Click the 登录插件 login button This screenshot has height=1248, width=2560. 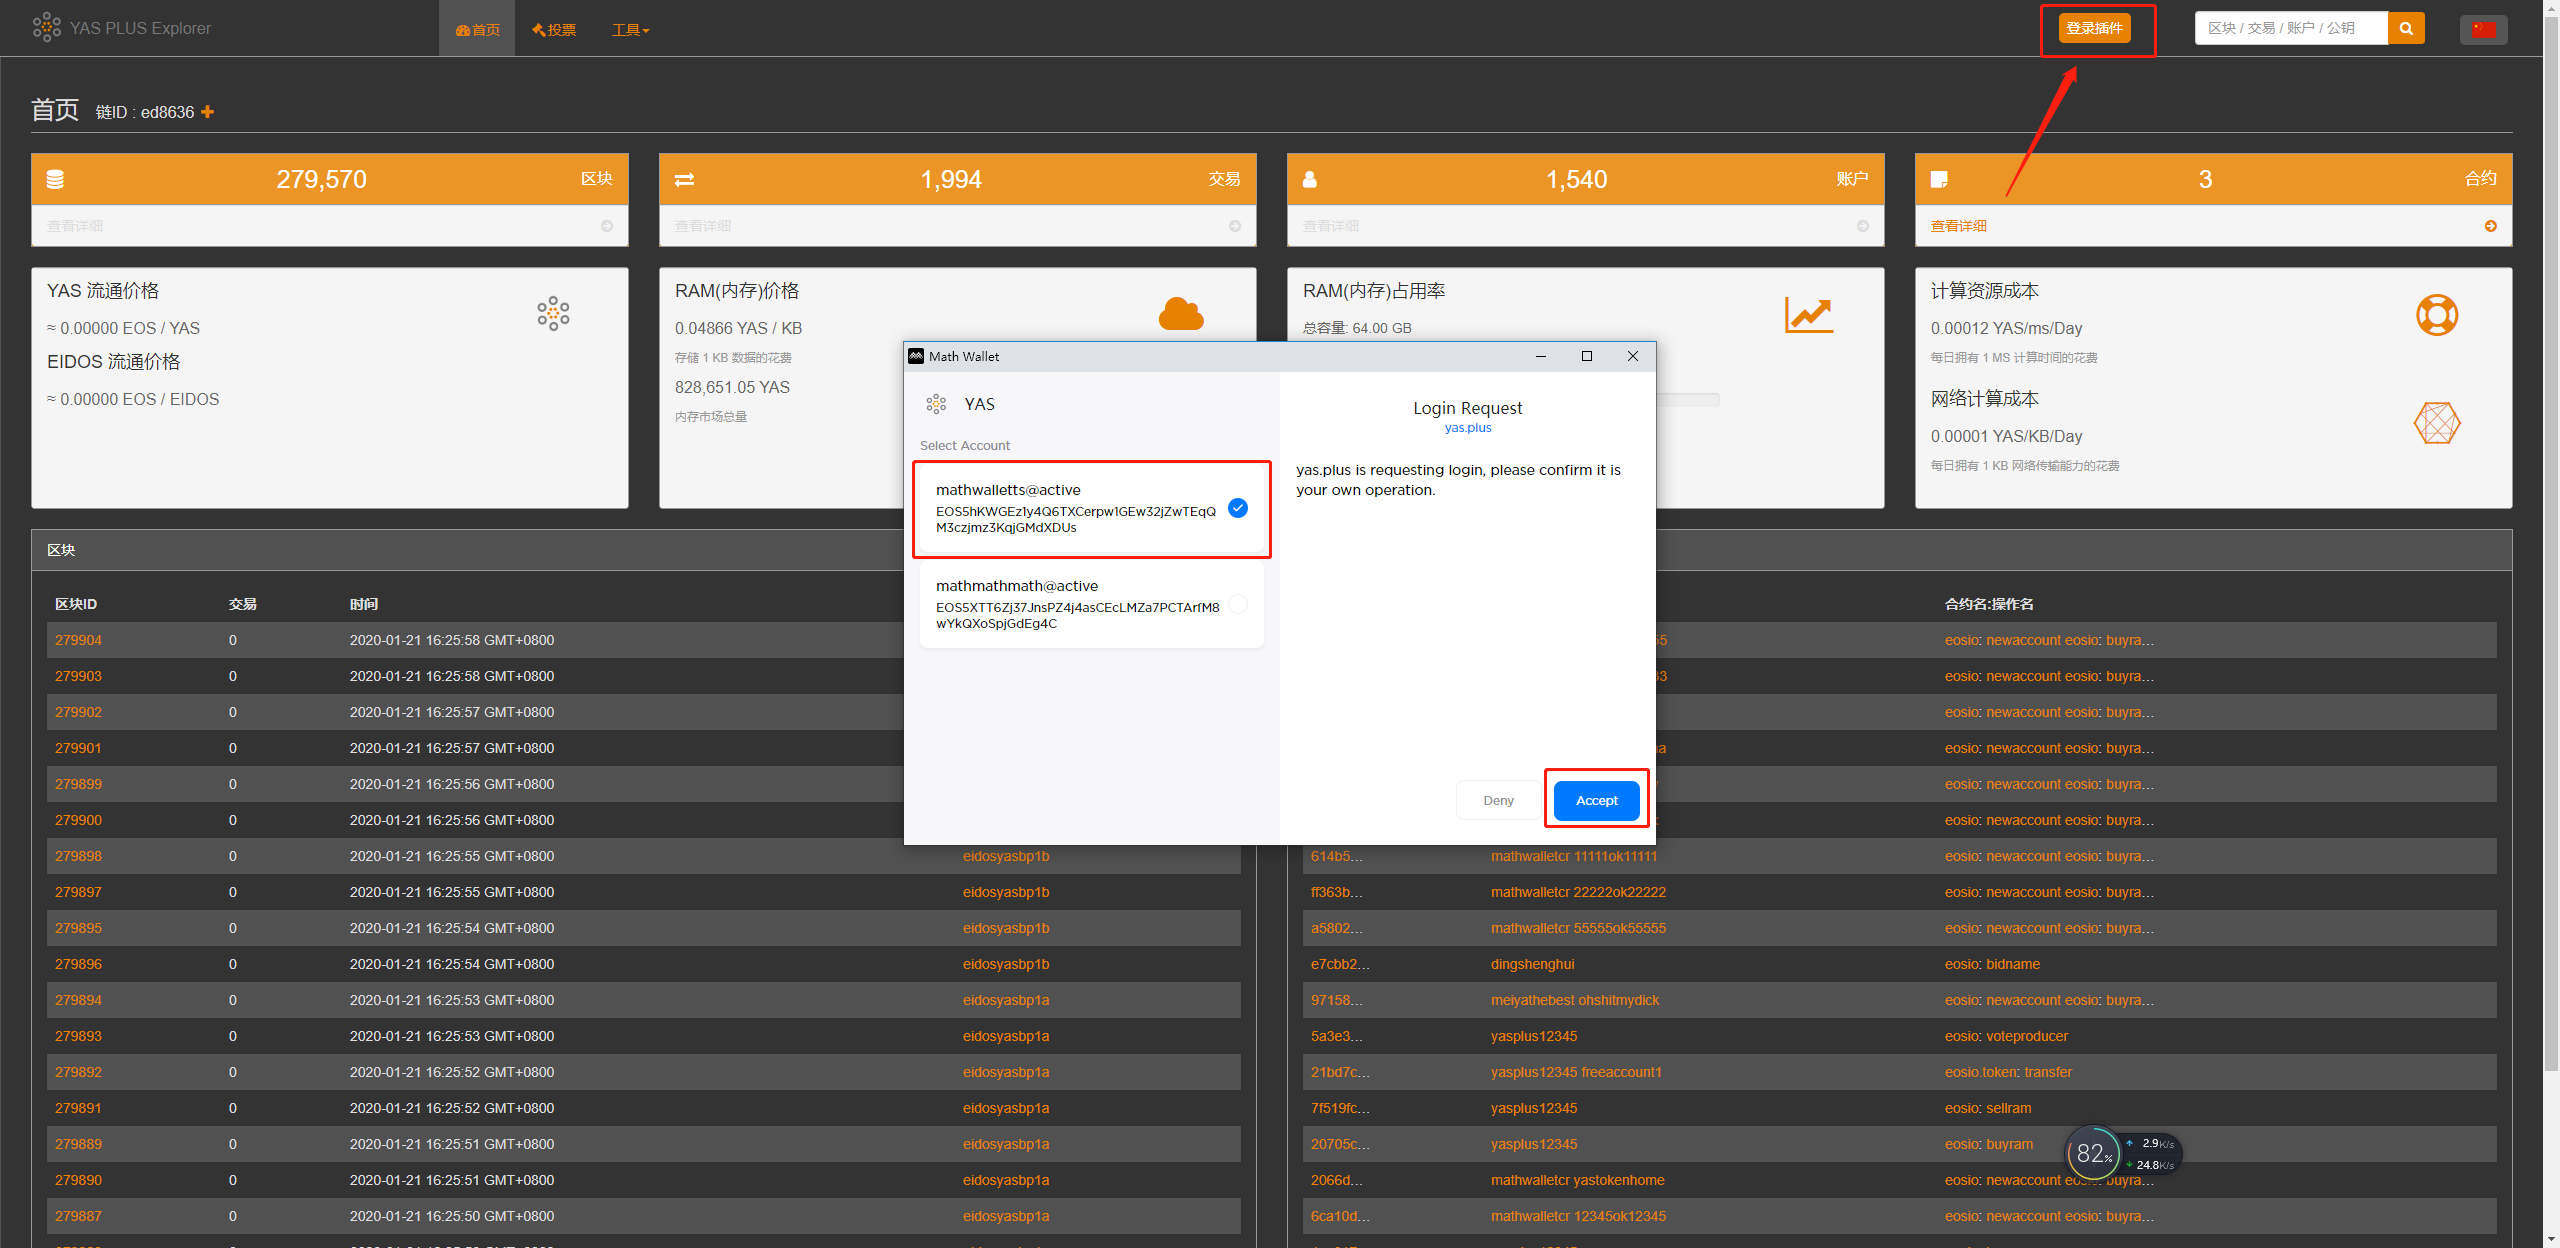coord(2094,28)
